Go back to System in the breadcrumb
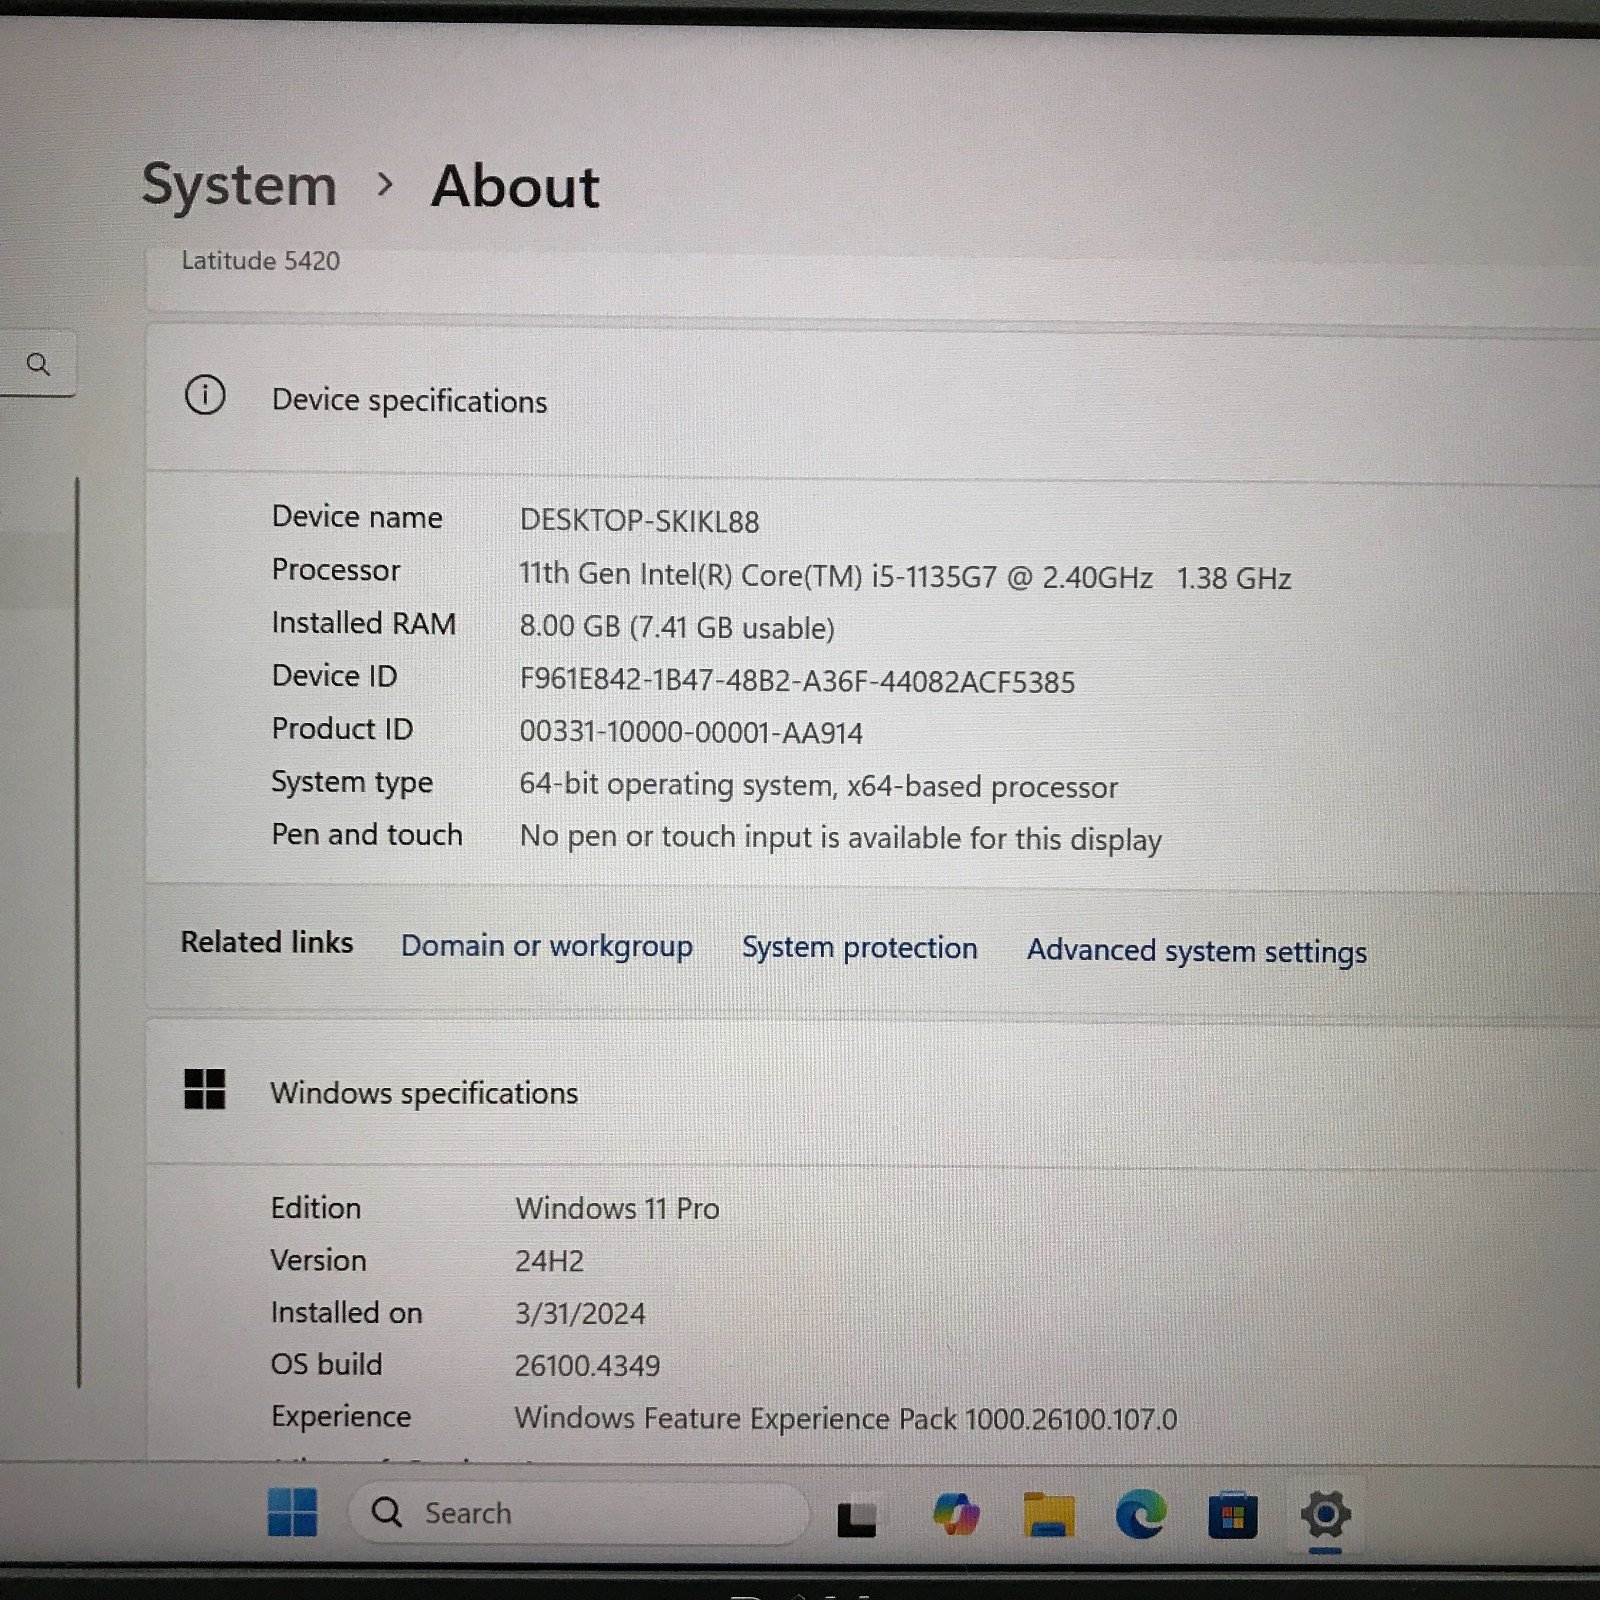Image resolution: width=1600 pixels, height=1600 pixels. pos(239,186)
